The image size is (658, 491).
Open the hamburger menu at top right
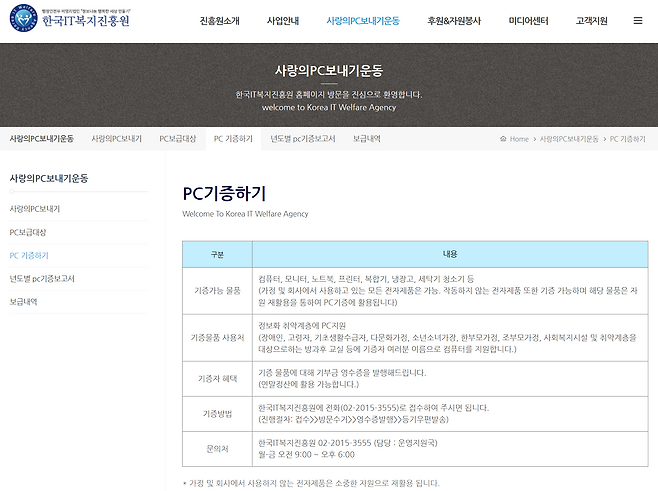point(638,20)
